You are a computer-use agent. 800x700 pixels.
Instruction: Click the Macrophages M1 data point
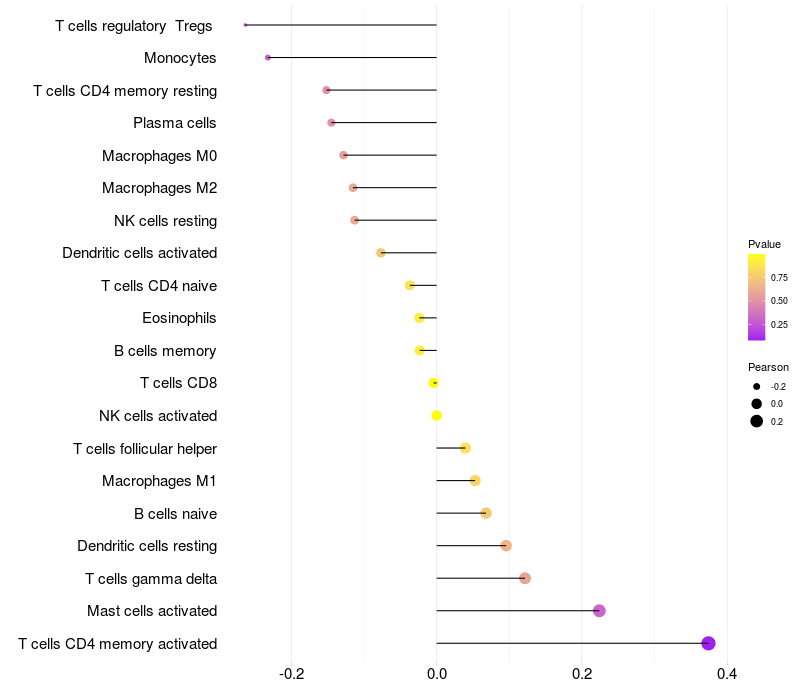475,481
